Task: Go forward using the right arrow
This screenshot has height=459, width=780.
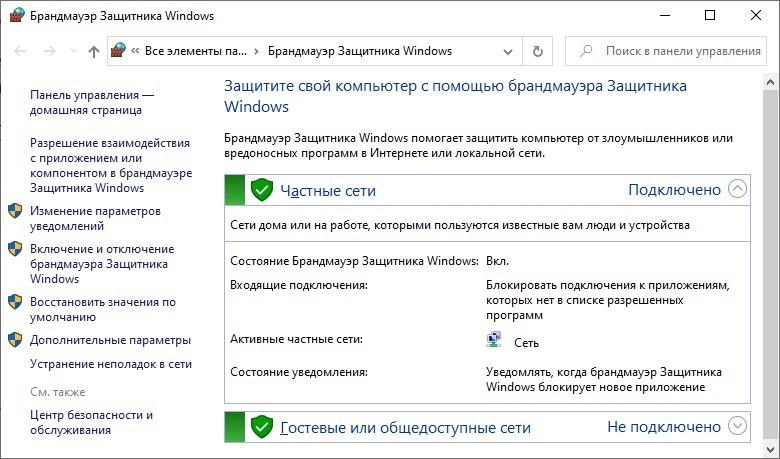Action: [50, 51]
